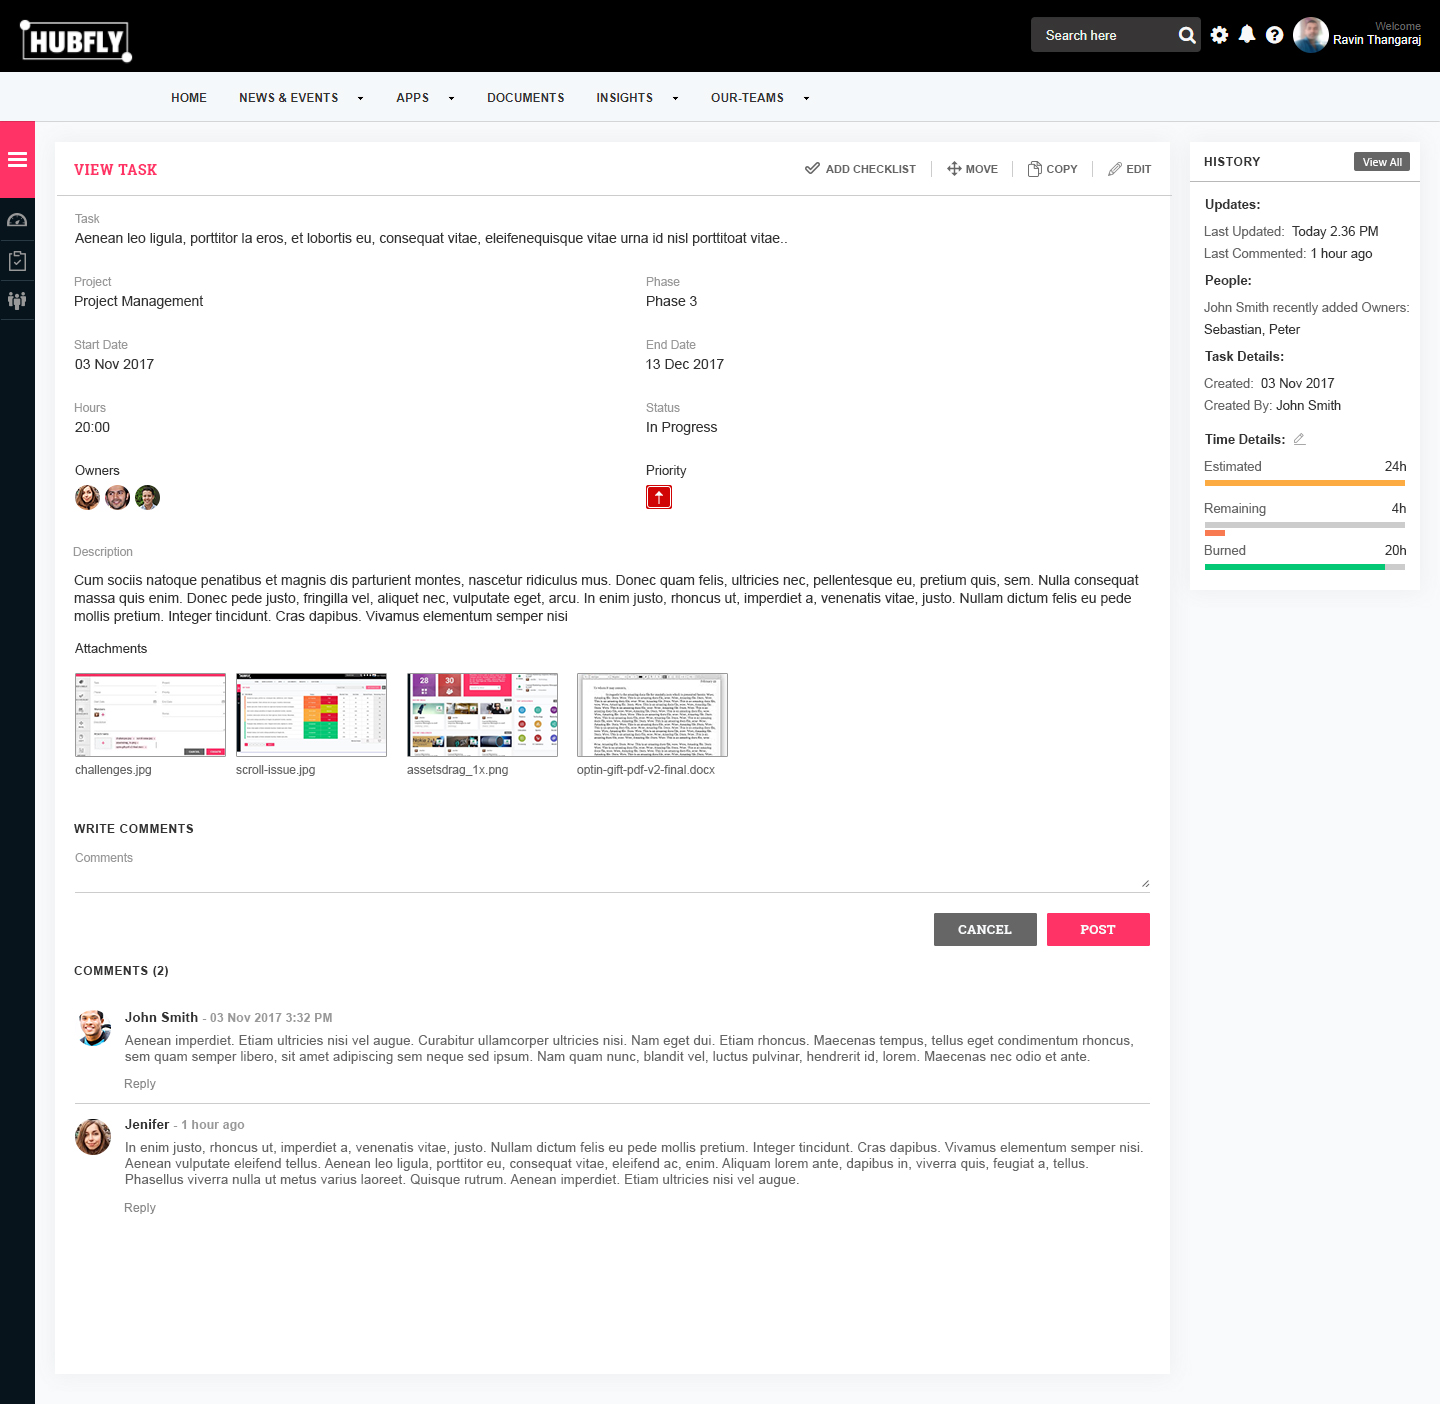Reply to Jenifer's comment

click(x=140, y=1208)
